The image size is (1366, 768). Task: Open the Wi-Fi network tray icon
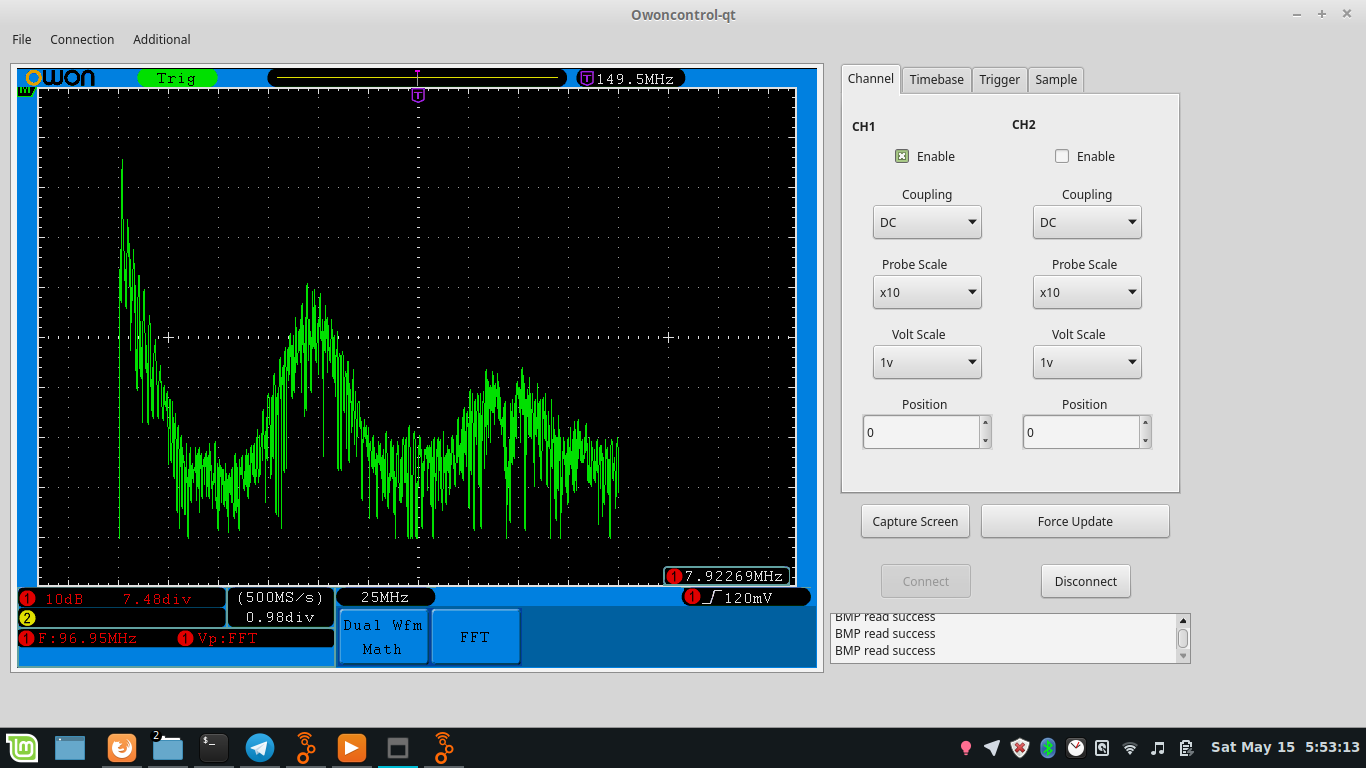click(x=1130, y=747)
